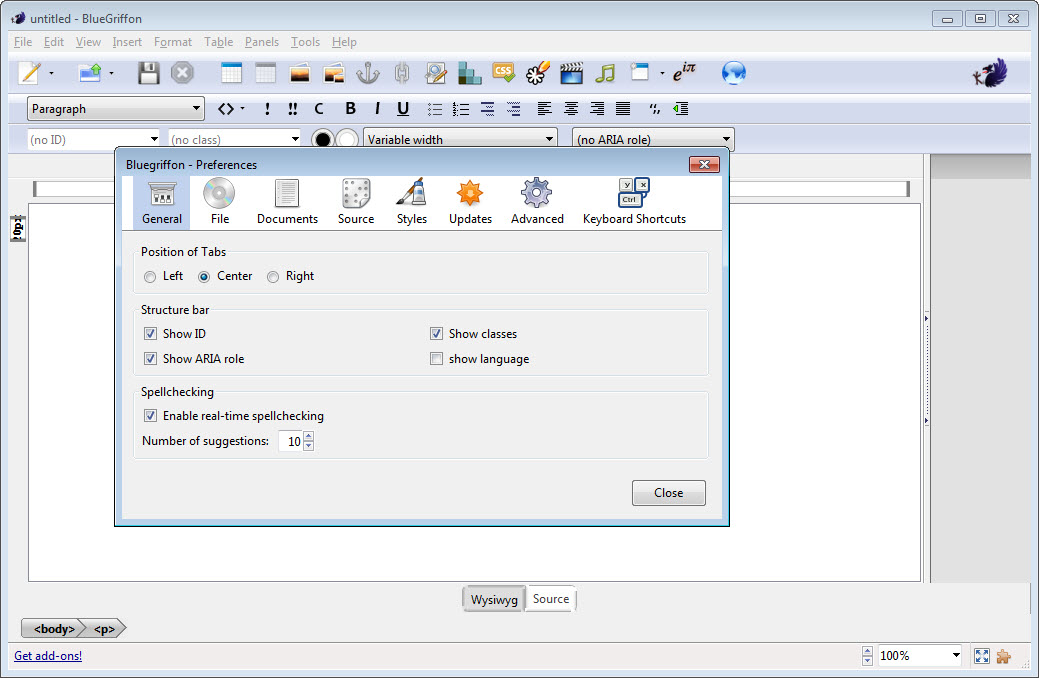
Task: Open the Tools menu
Action: [305, 42]
